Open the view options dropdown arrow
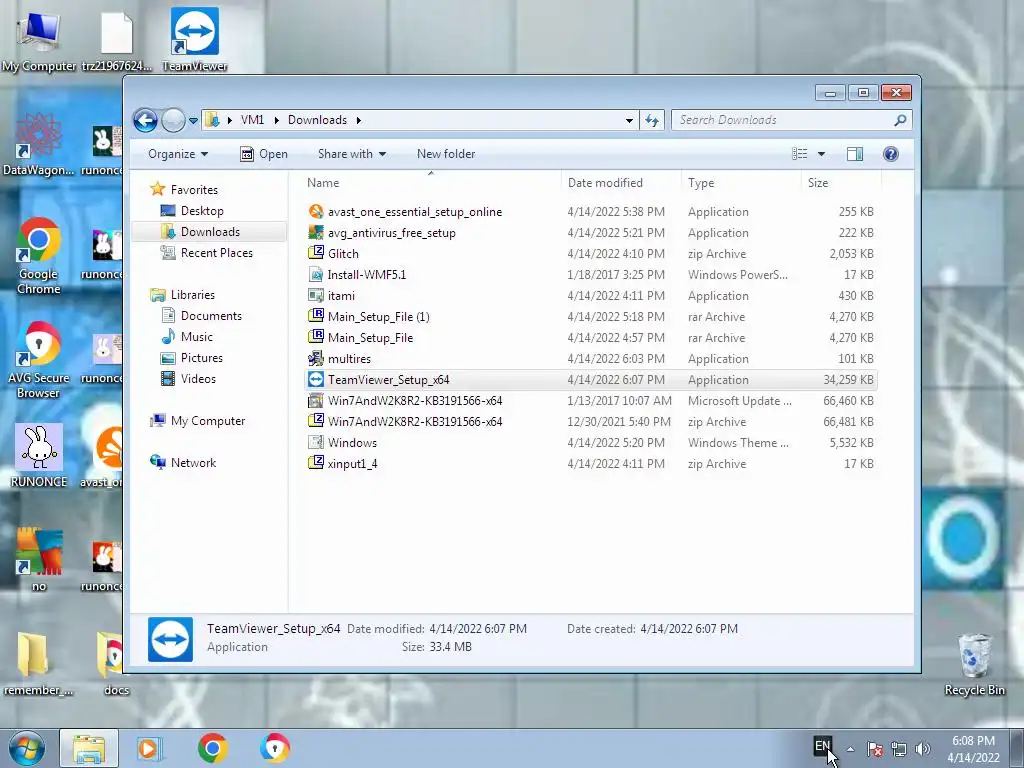 (x=822, y=154)
